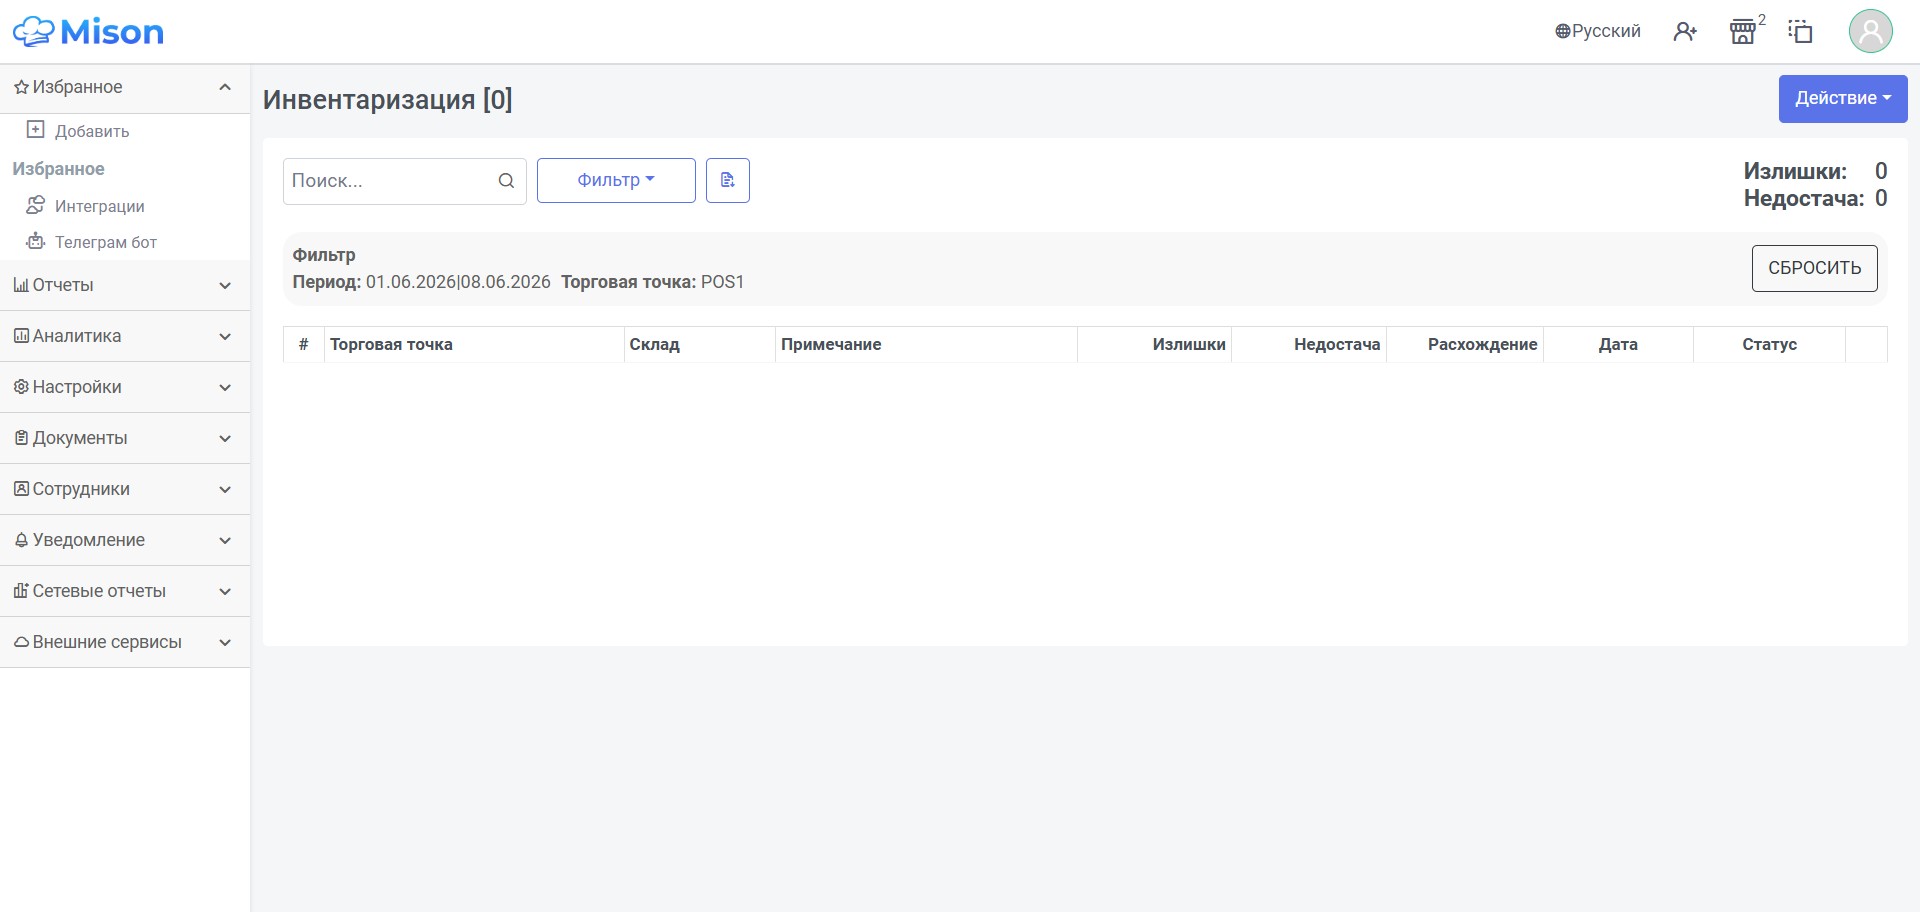Collapse the Избранное section chevron
This screenshot has width=1920, height=912.
coord(225,87)
